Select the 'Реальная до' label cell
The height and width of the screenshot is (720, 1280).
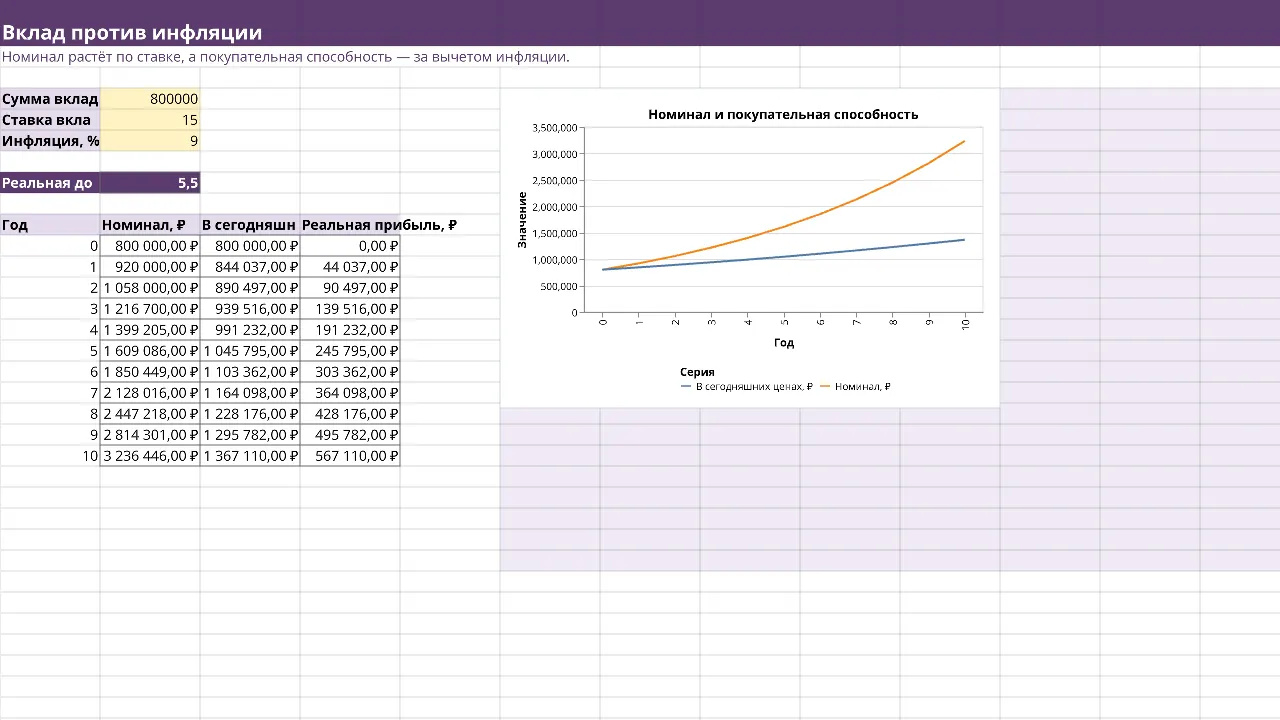click(50, 183)
